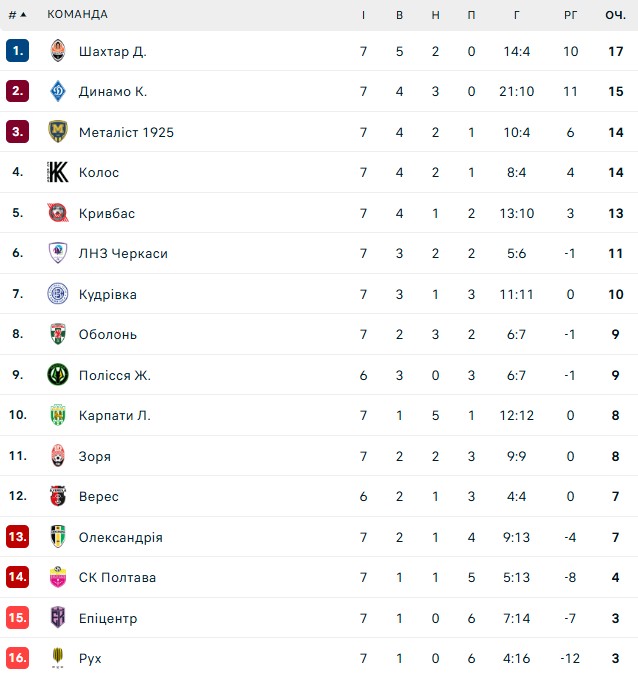
Task: Click the Dynamo K. club crest
Action: [x=58, y=92]
